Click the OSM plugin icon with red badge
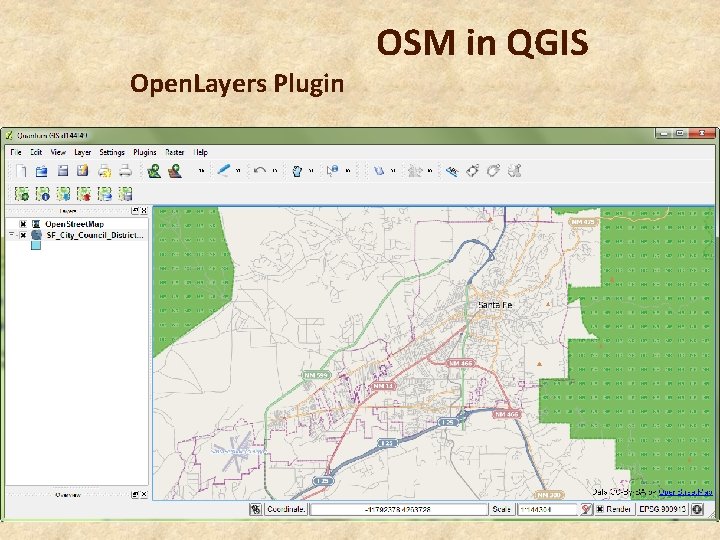Viewport: 720px width, 540px height. tap(84, 194)
